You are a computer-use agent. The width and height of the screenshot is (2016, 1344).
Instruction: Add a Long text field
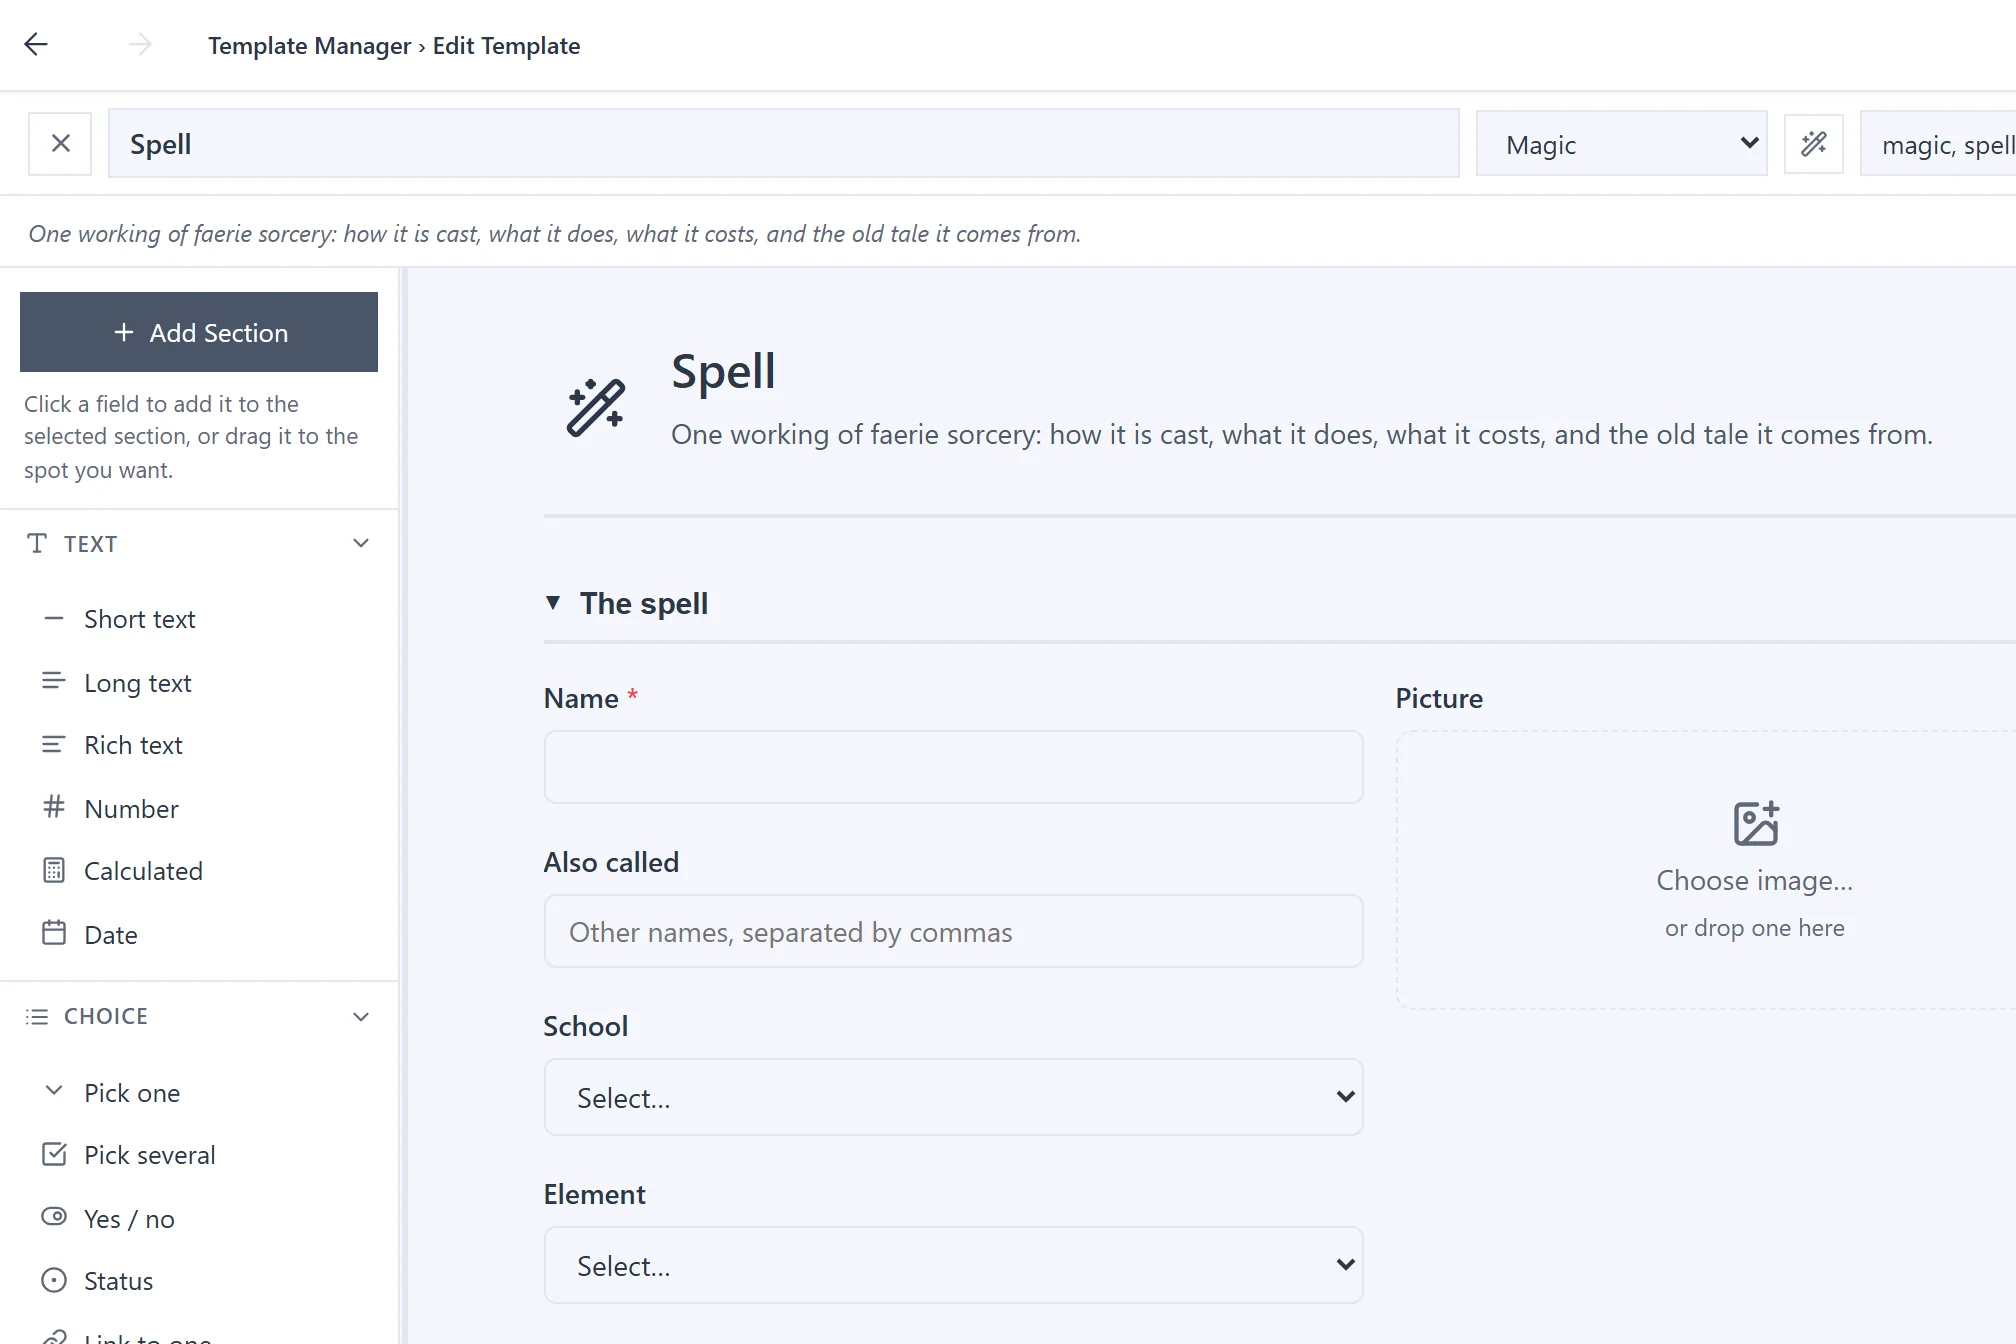[199, 683]
